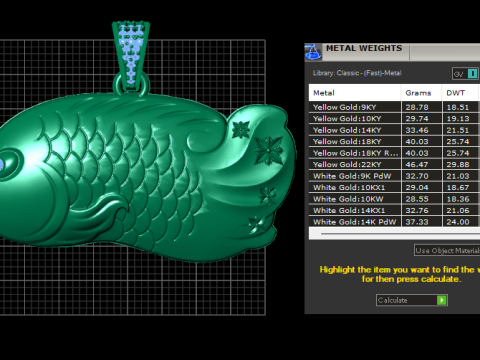Select the White Gold:14K PdW row
Viewport: 480px width, 360px height.
point(395,222)
